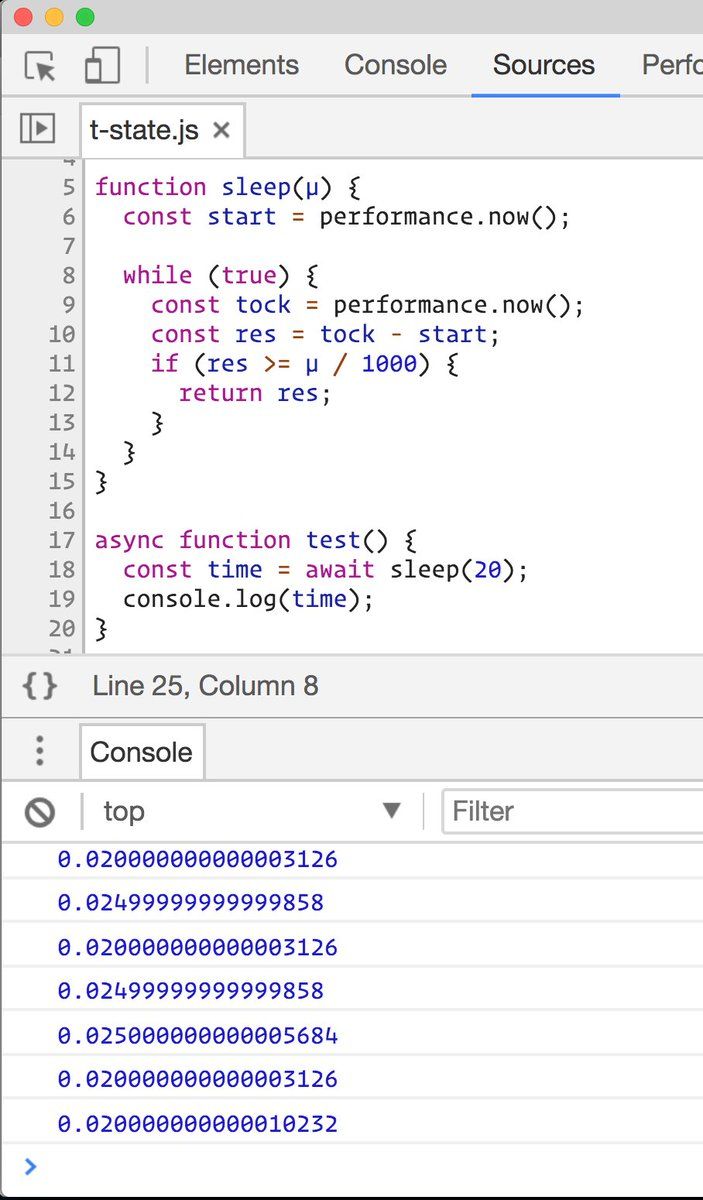Set breakpoint on line 18 gutter
This screenshot has height=1200, width=703.
pyautogui.click(x=61, y=570)
